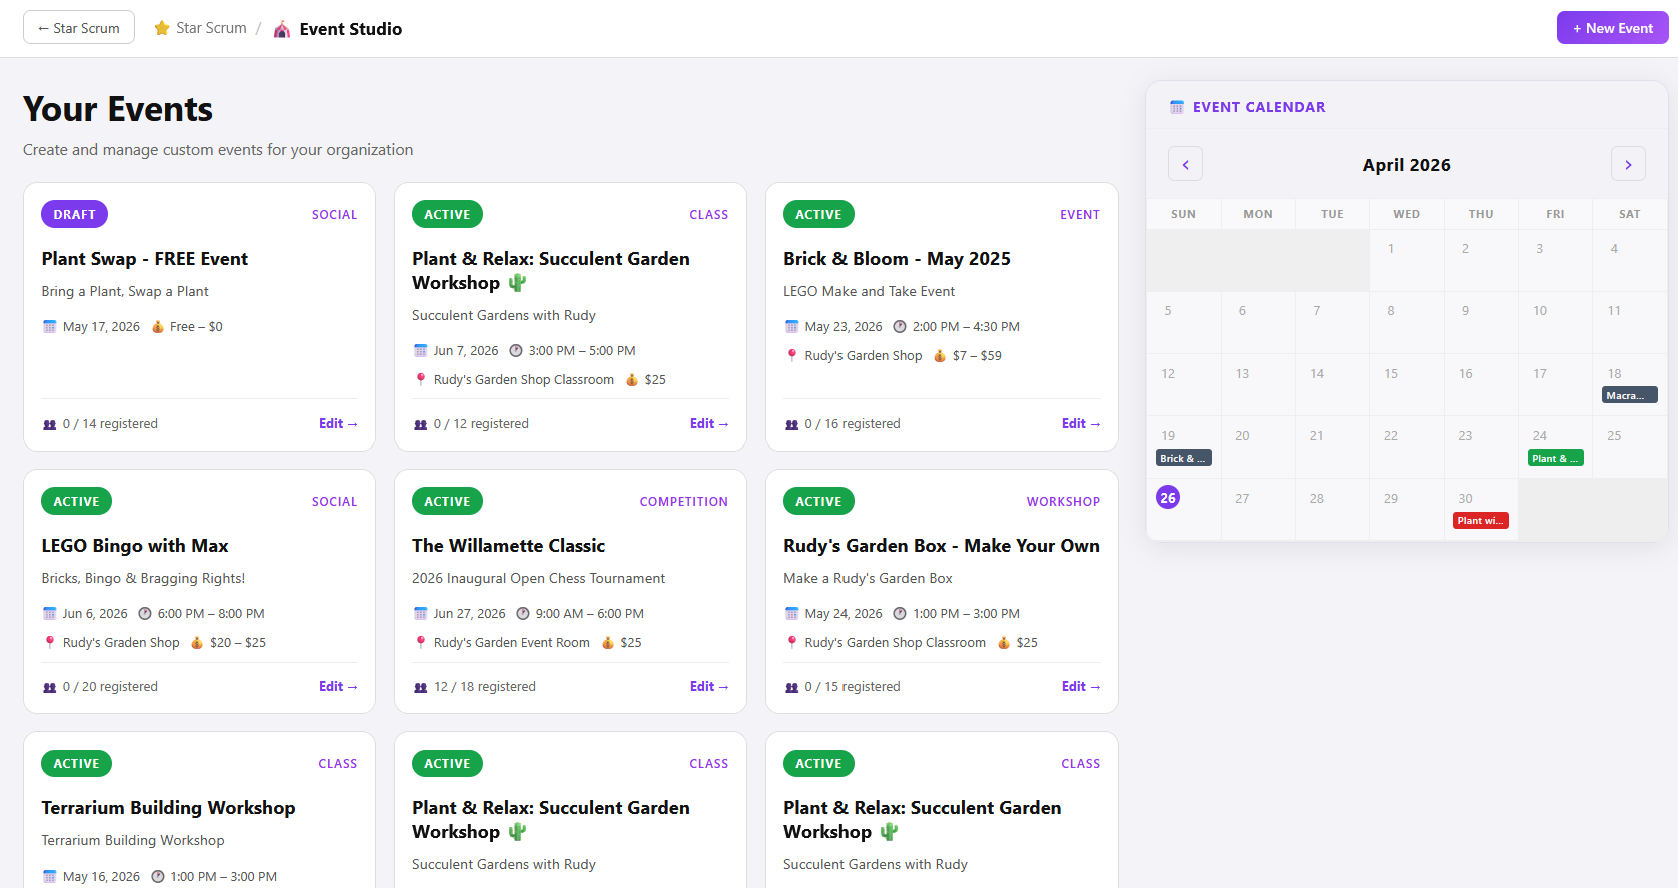The image size is (1678, 888).
Task: Click the calendar icon next to May 23, 2026
Action: (791, 326)
